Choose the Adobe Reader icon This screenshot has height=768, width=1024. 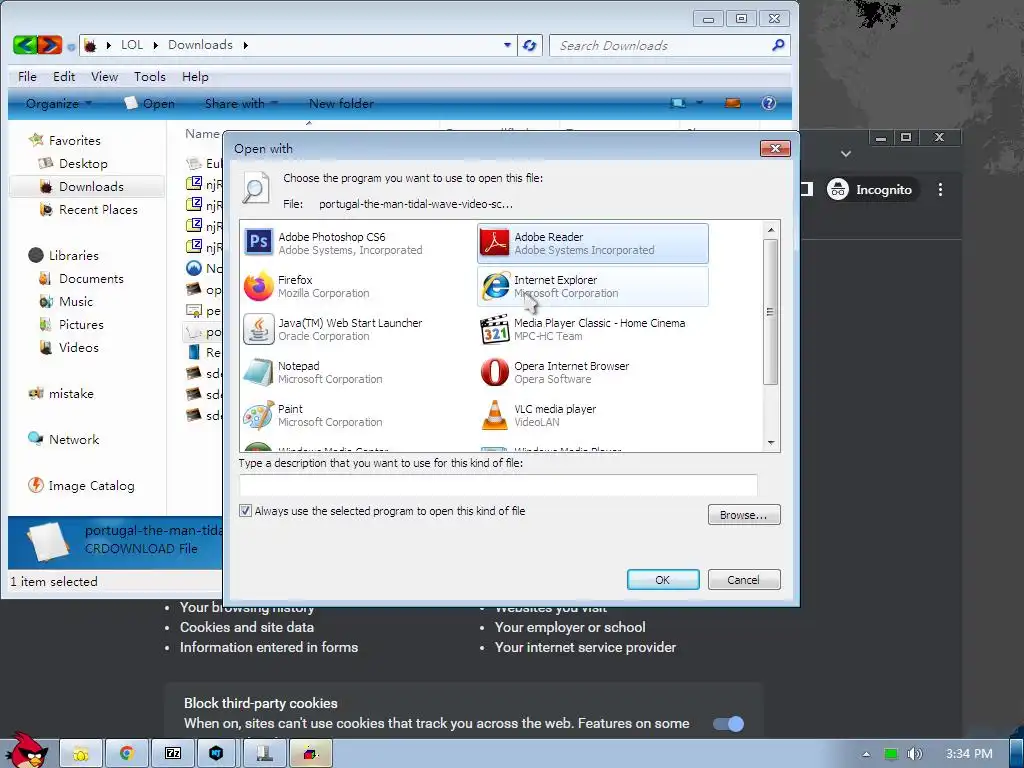pyautogui.click(x=495, y=243)
